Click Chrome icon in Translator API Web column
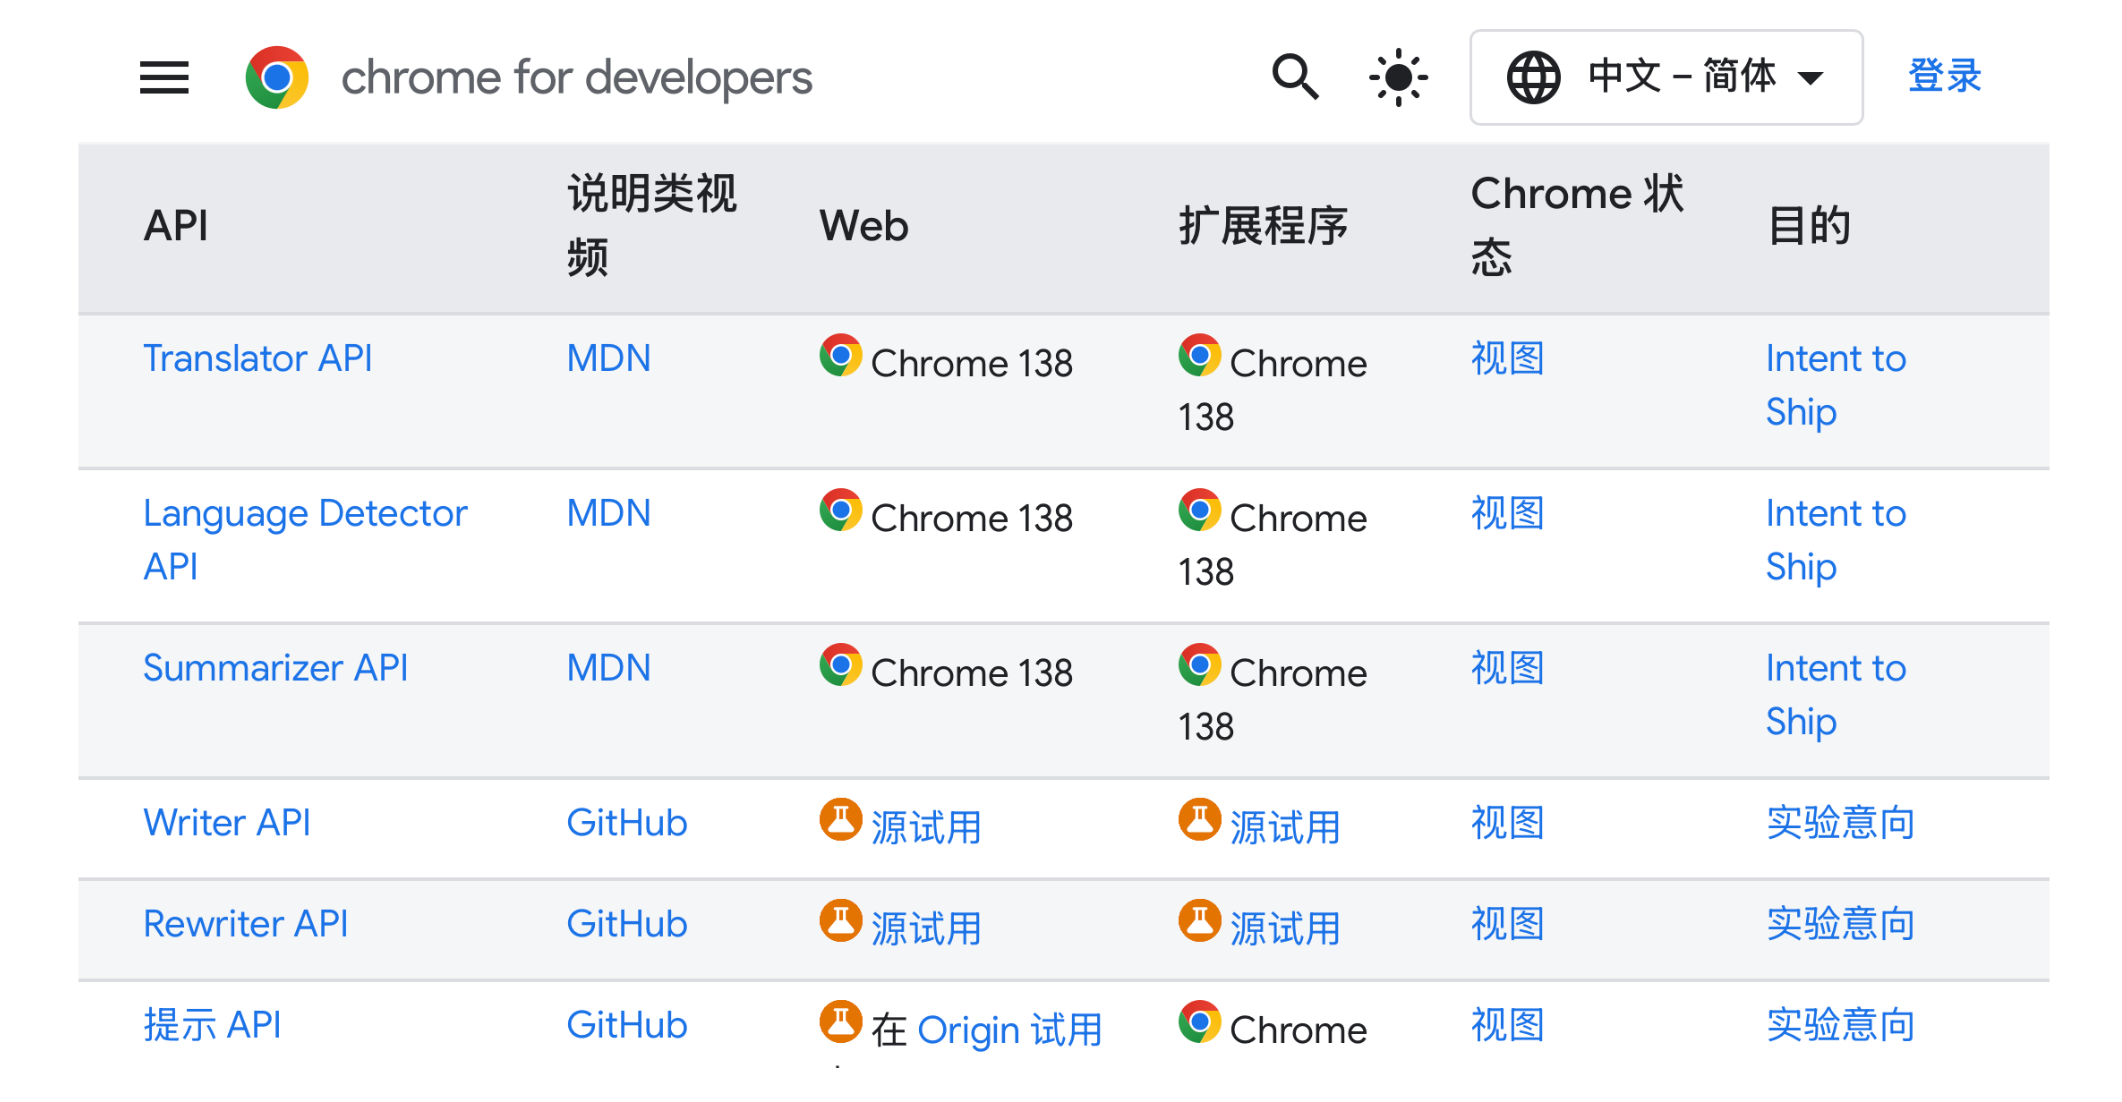Image resolution: width=2122 pixels, height=1102 pixels. [x=840, y=356]
